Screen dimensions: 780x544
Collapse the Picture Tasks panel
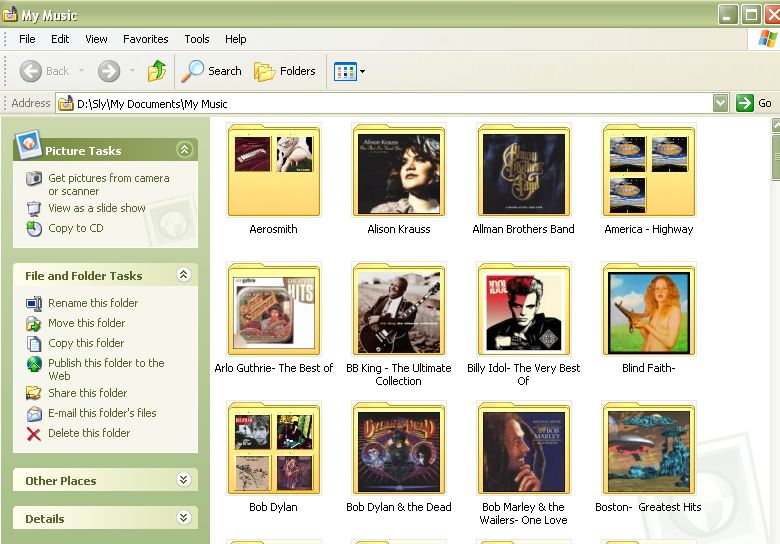[x=185, y=149]
